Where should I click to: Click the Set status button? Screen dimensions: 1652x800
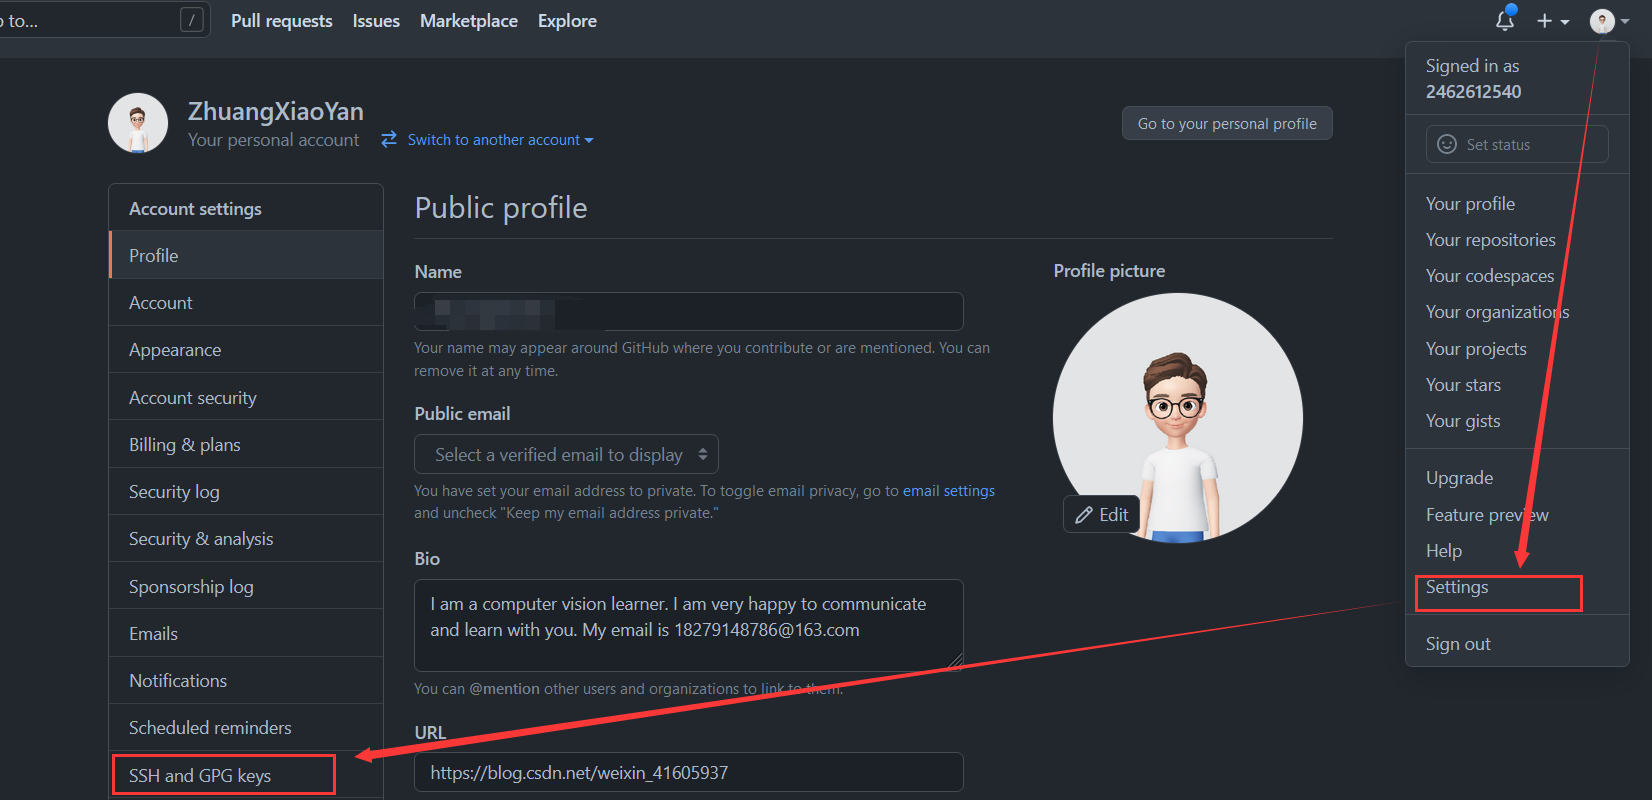pos(1517,144)
